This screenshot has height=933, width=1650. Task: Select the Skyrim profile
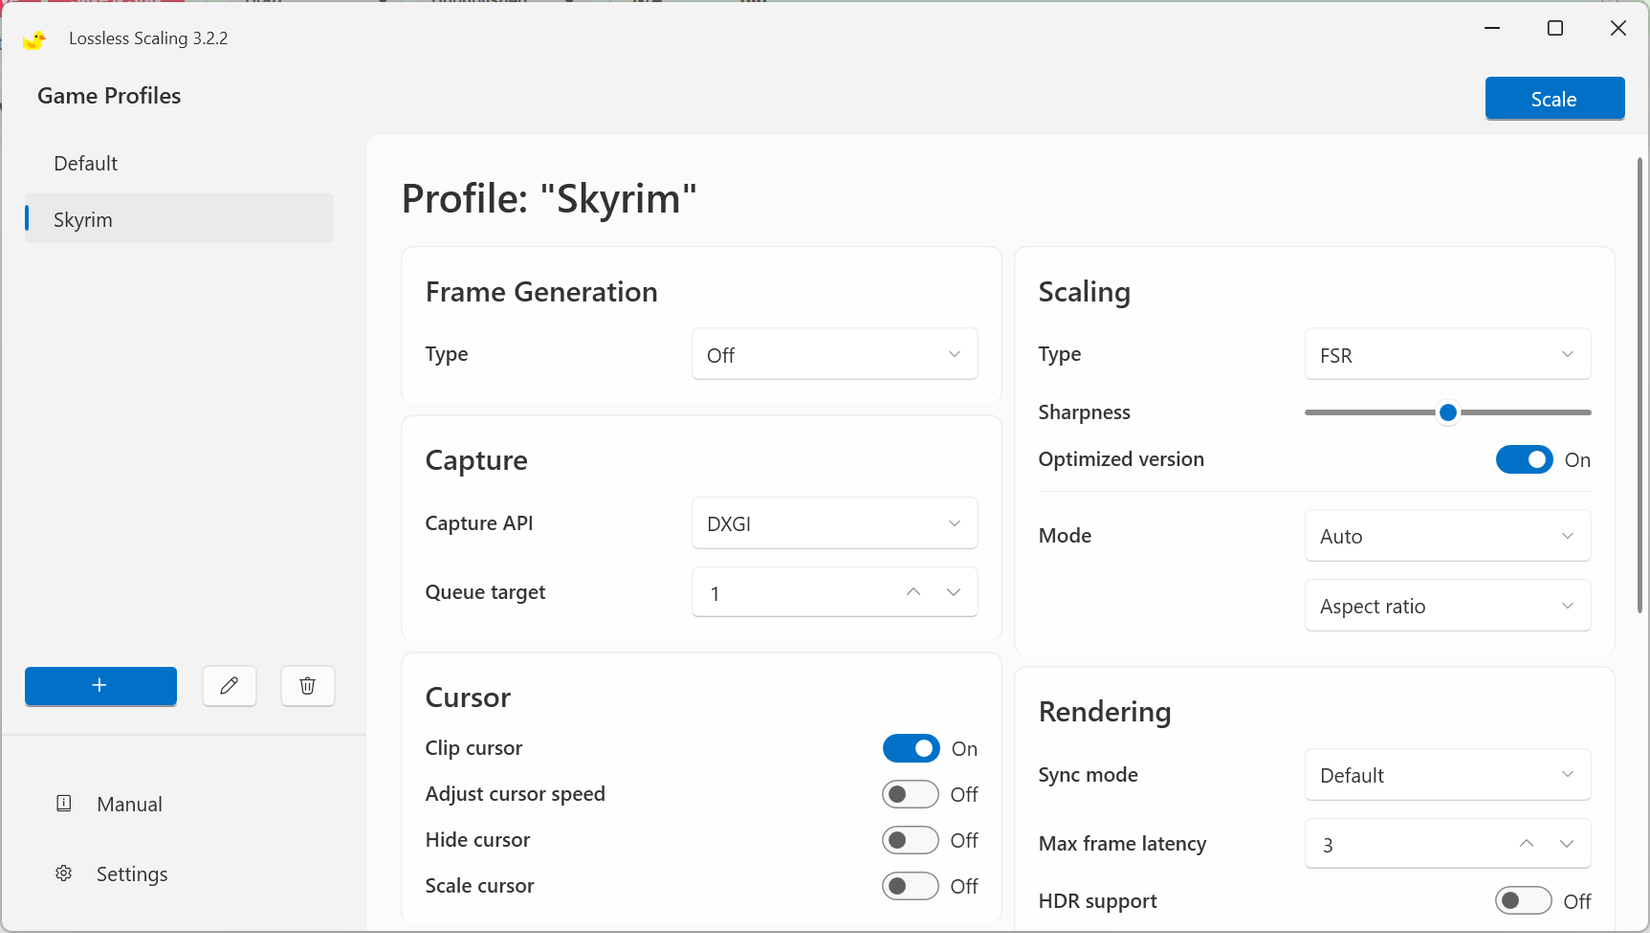click(83, 219)
